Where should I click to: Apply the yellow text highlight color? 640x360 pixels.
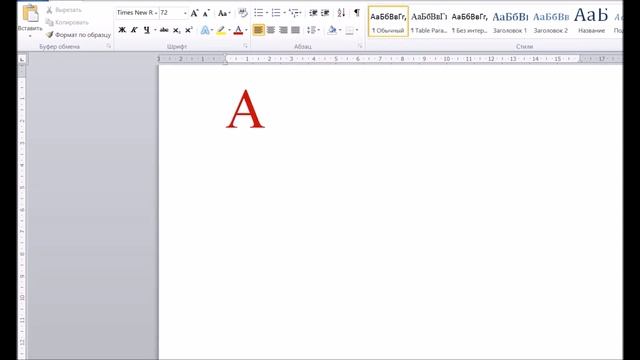pos(221,30)
